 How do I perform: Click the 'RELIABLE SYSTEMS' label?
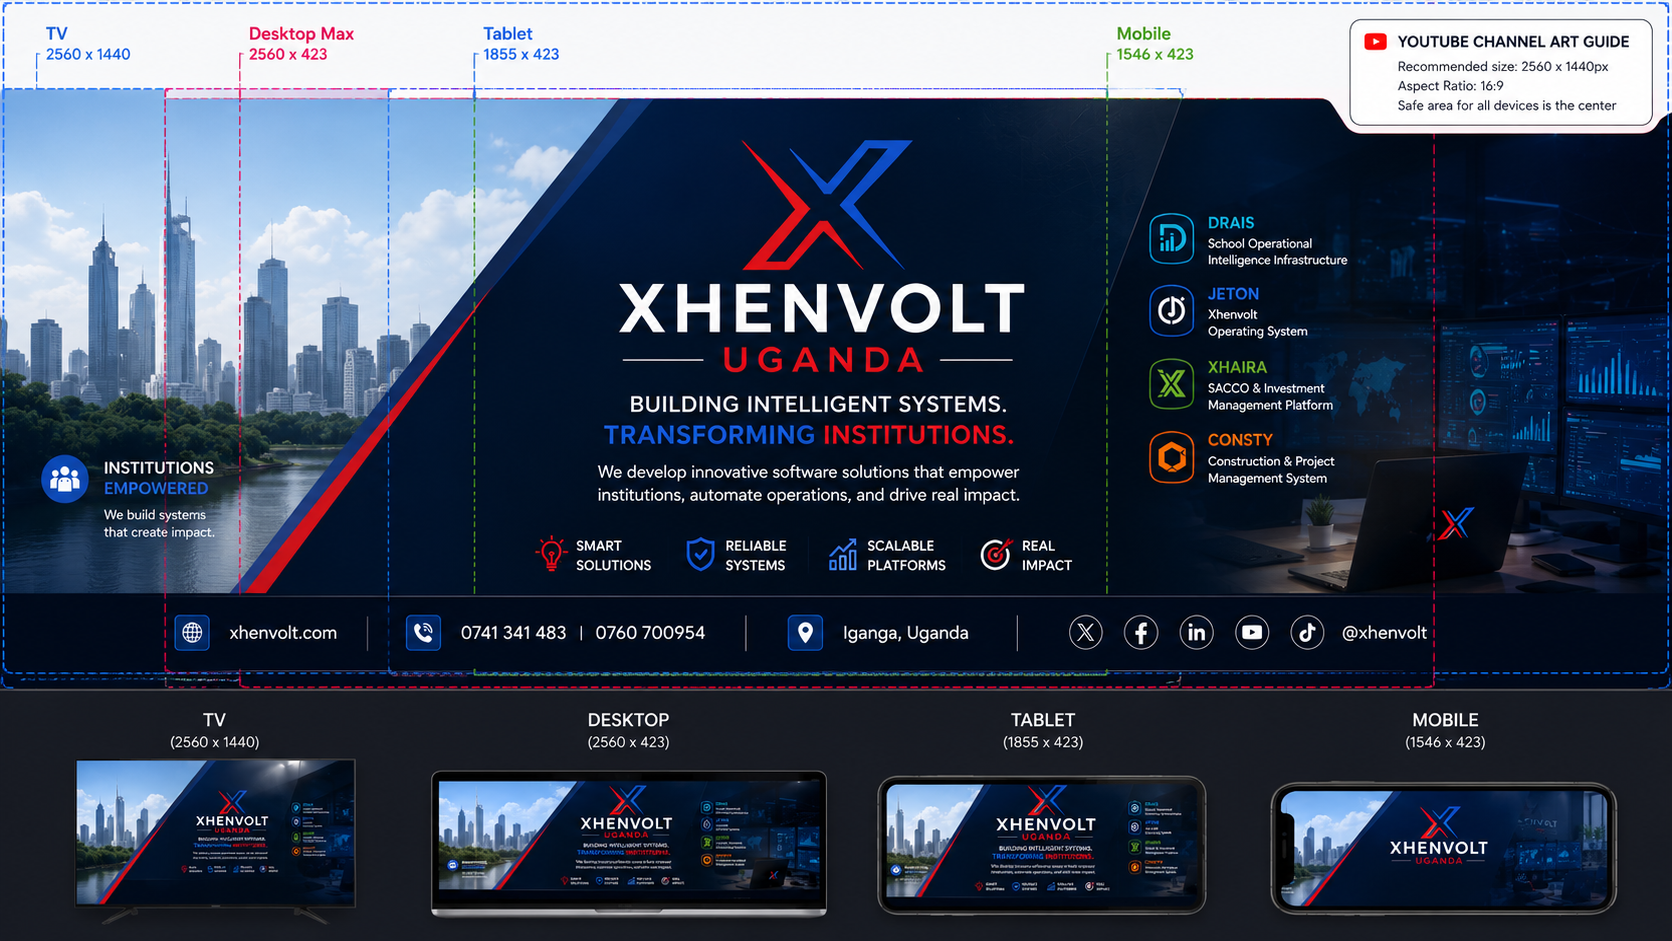coord(755,555)
